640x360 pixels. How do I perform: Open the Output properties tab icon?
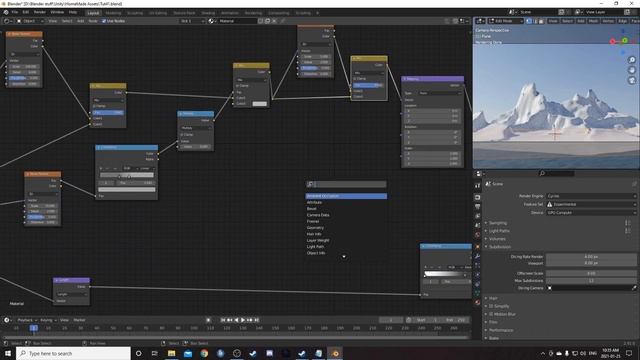point(478,207)
